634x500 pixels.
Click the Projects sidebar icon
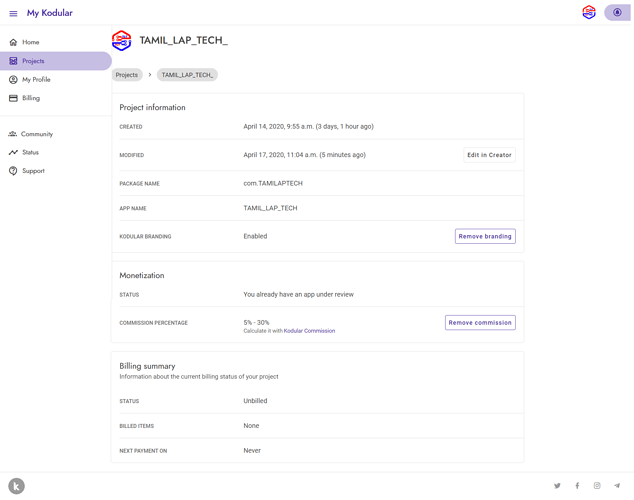point(13,61)
